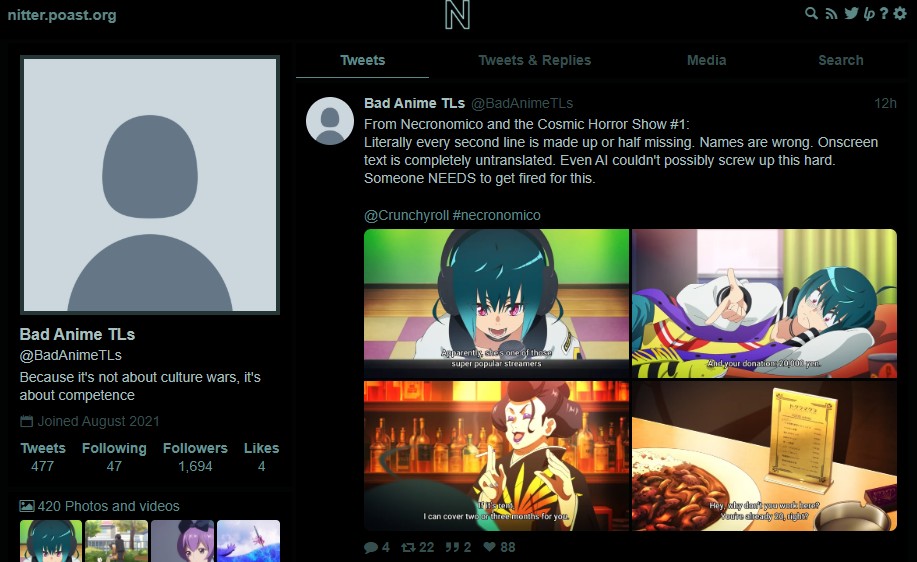Click the bio text about culture wars

140,386
